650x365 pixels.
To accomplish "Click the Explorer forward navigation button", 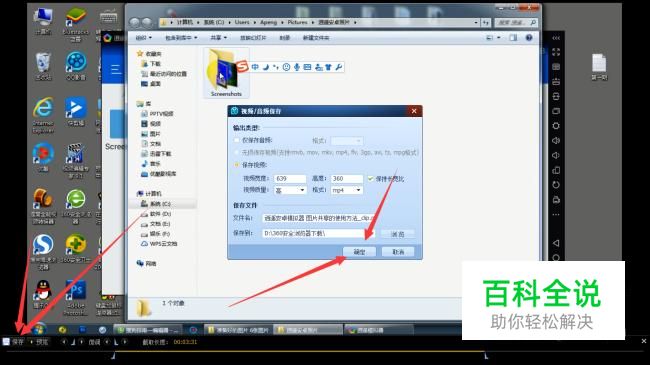I will pyautogui.click(x=147, y=22).
